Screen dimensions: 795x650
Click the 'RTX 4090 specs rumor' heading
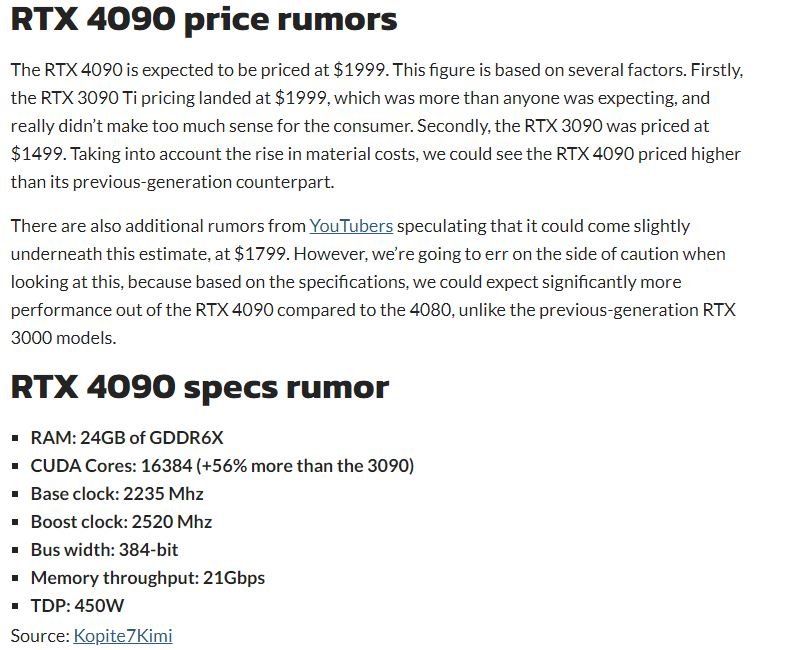click(200, 387)
